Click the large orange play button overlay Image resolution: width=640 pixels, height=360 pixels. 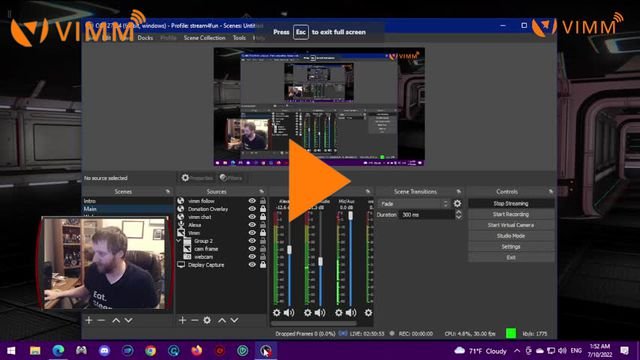click(319, 180)
